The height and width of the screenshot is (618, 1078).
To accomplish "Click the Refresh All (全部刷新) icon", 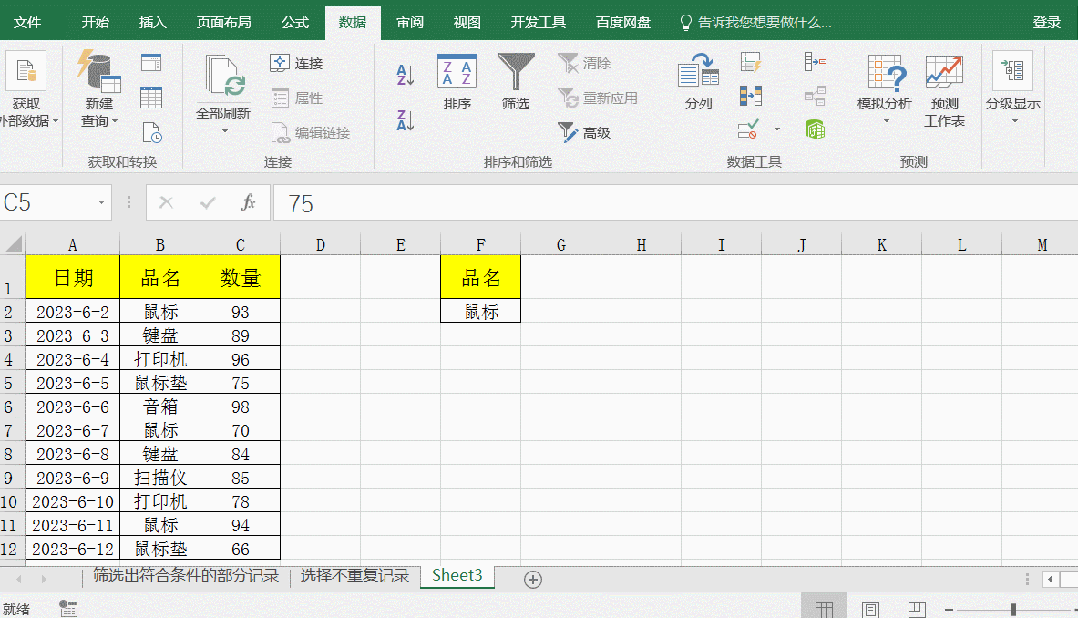I will 224,76.
